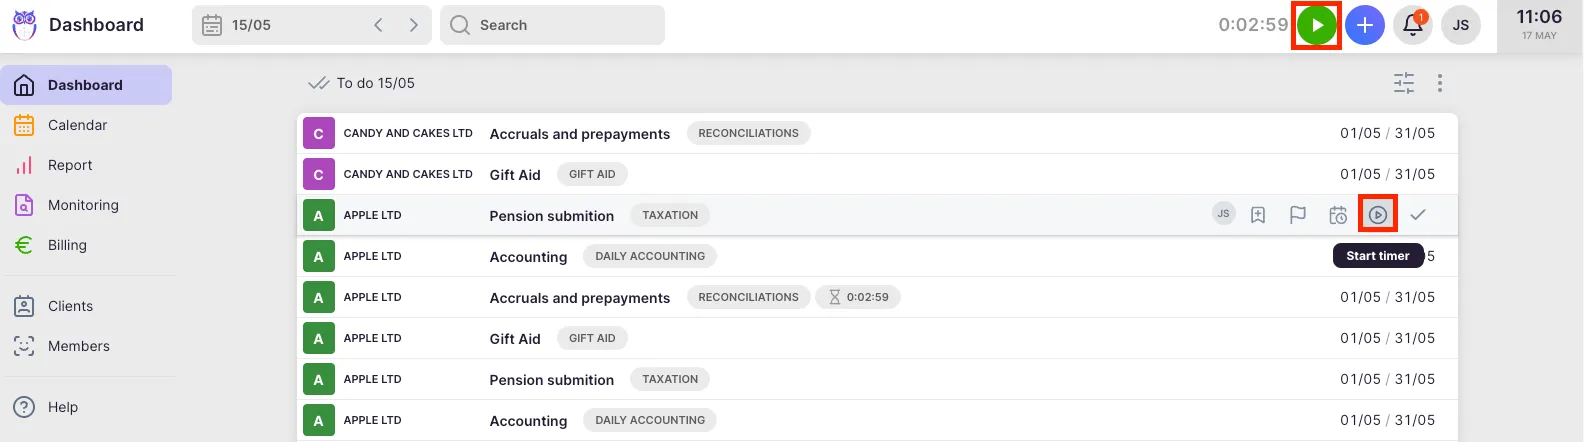Screen dimensions: 1584x442
Task: Go to the Monitoring page
Action: (83, 205)
